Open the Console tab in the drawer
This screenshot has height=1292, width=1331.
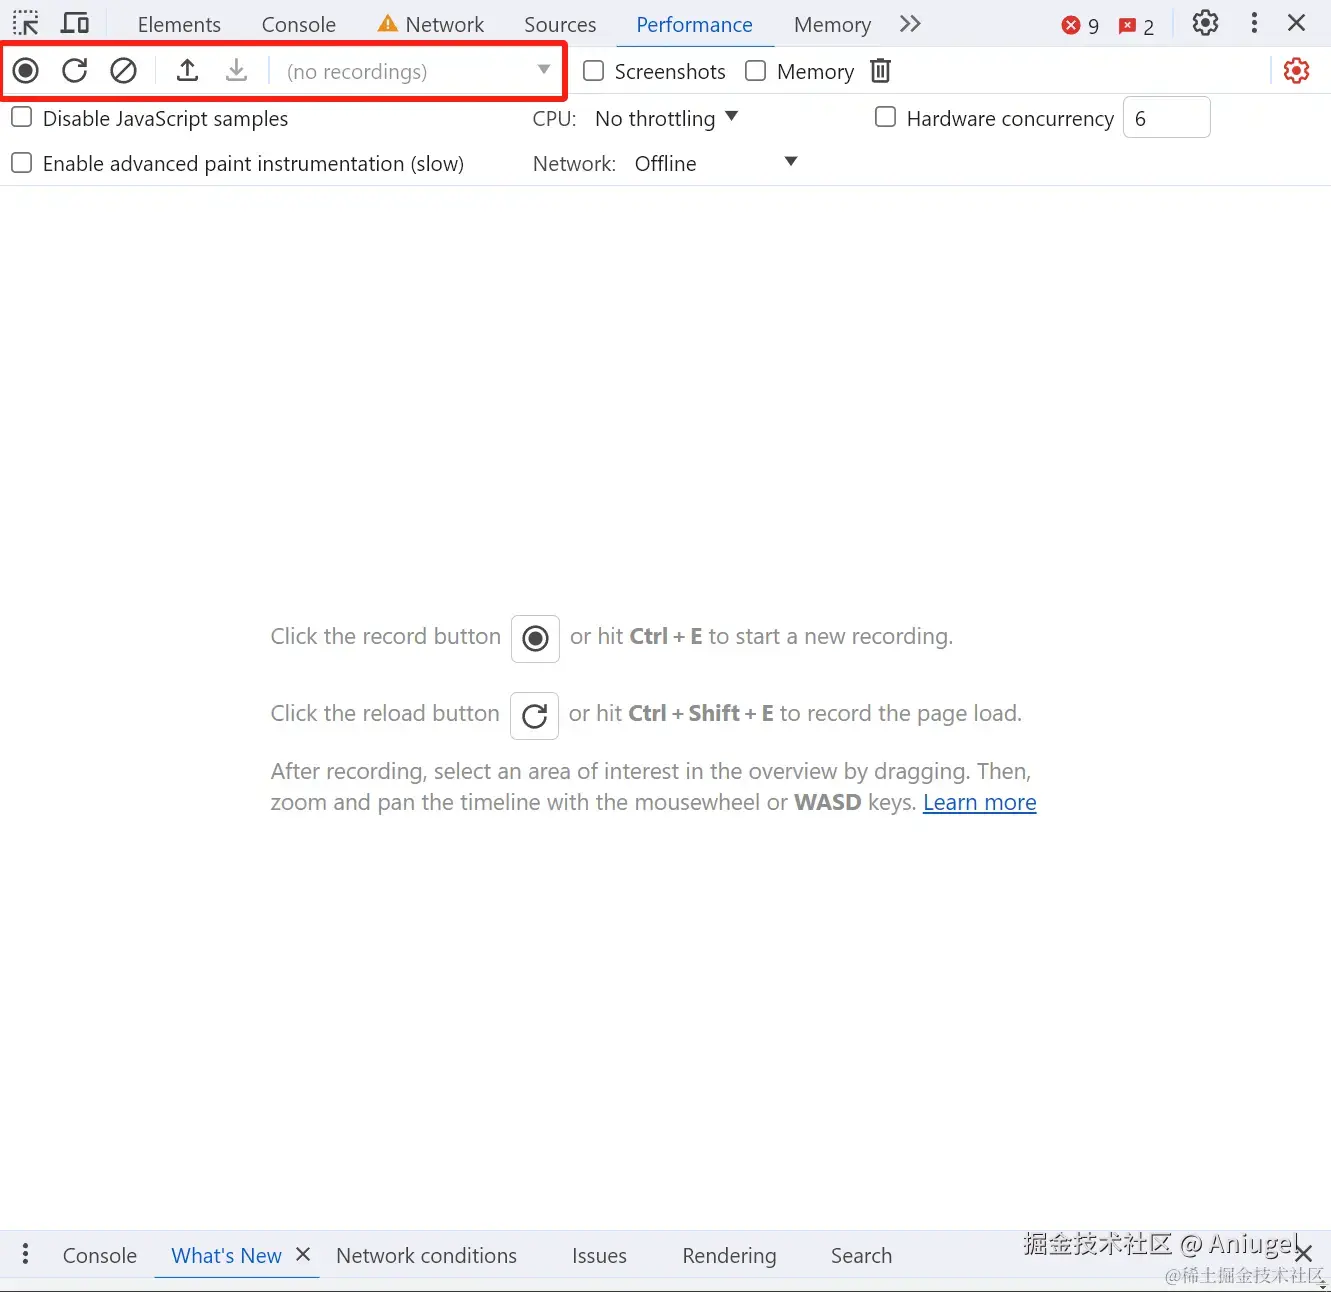point(100,1255)
